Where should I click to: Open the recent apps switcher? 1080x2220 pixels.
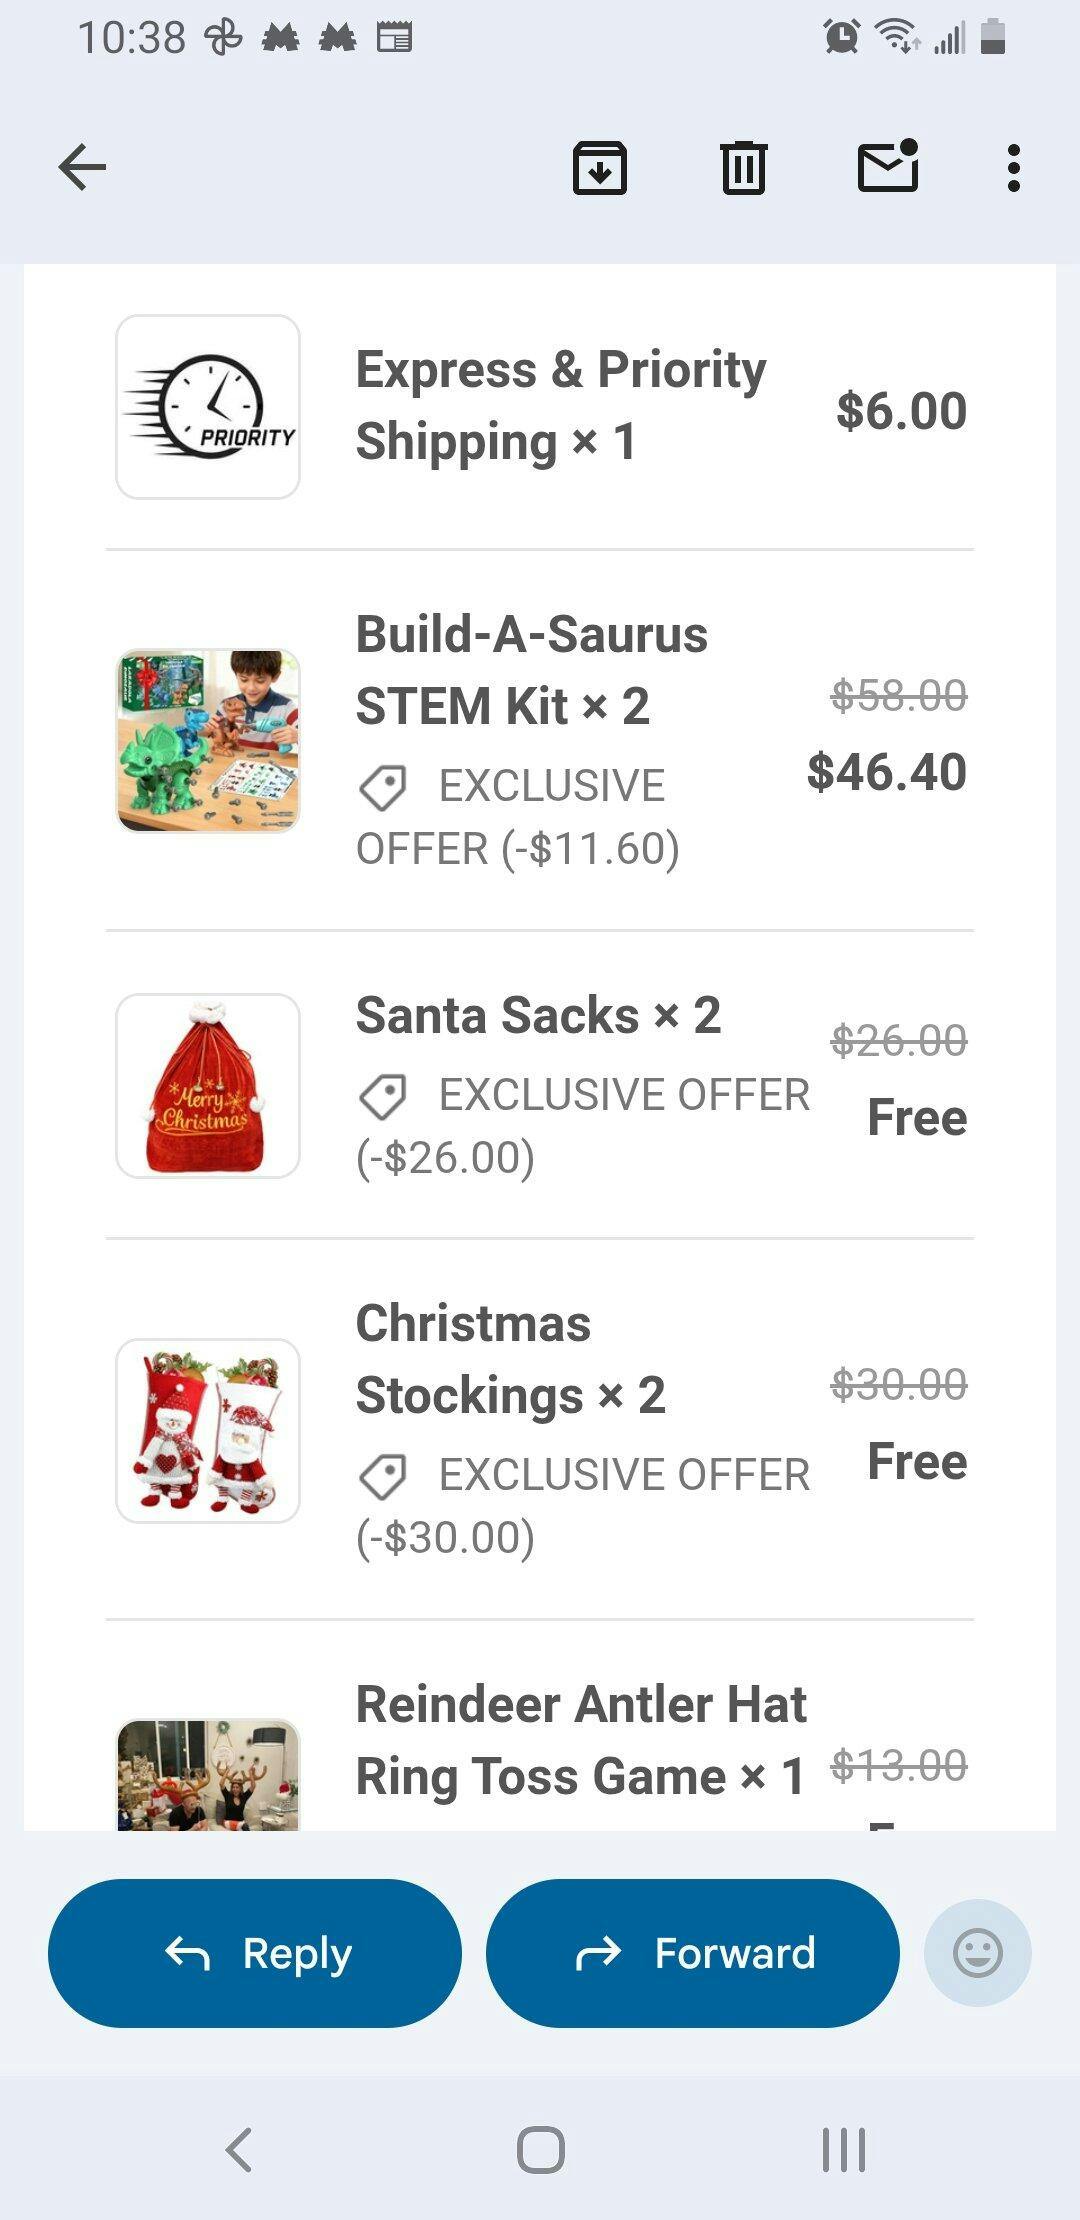[843, 2149]
